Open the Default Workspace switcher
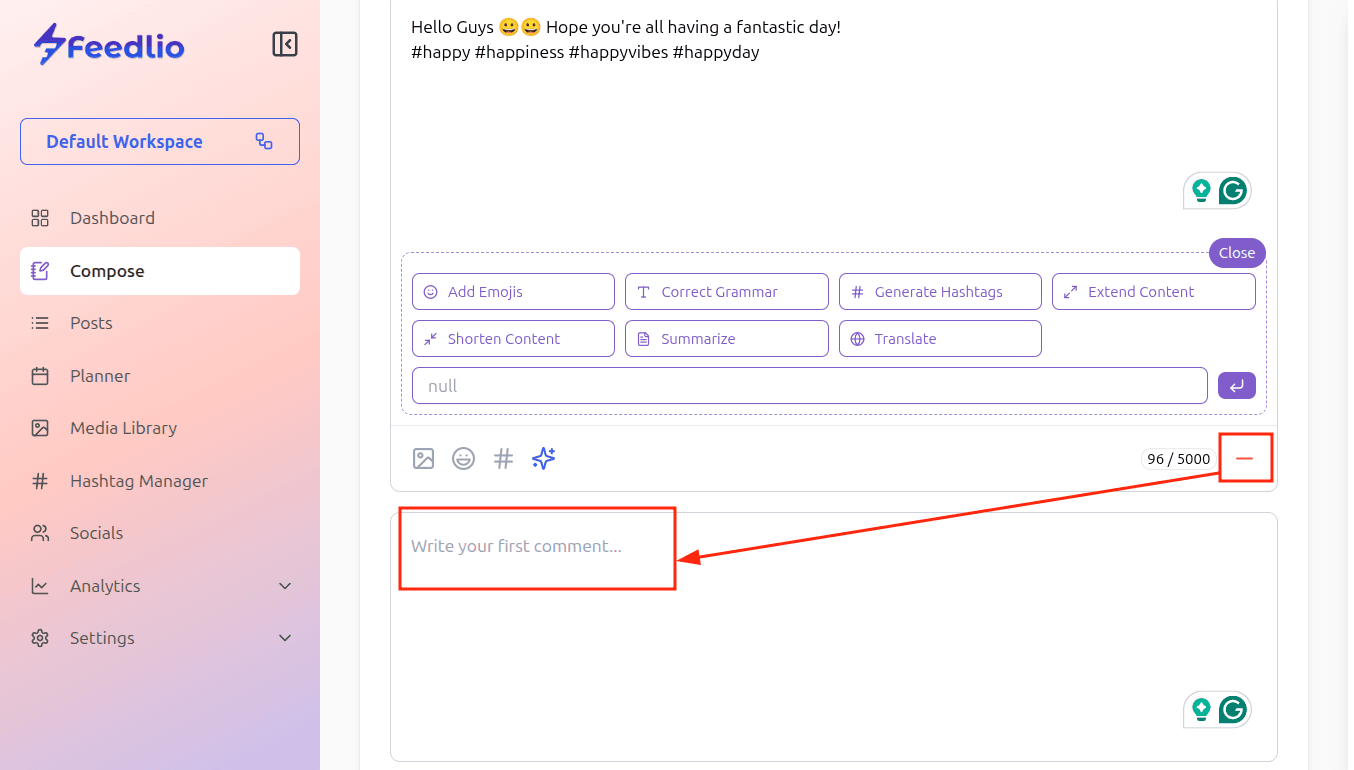 pos(160,141)
